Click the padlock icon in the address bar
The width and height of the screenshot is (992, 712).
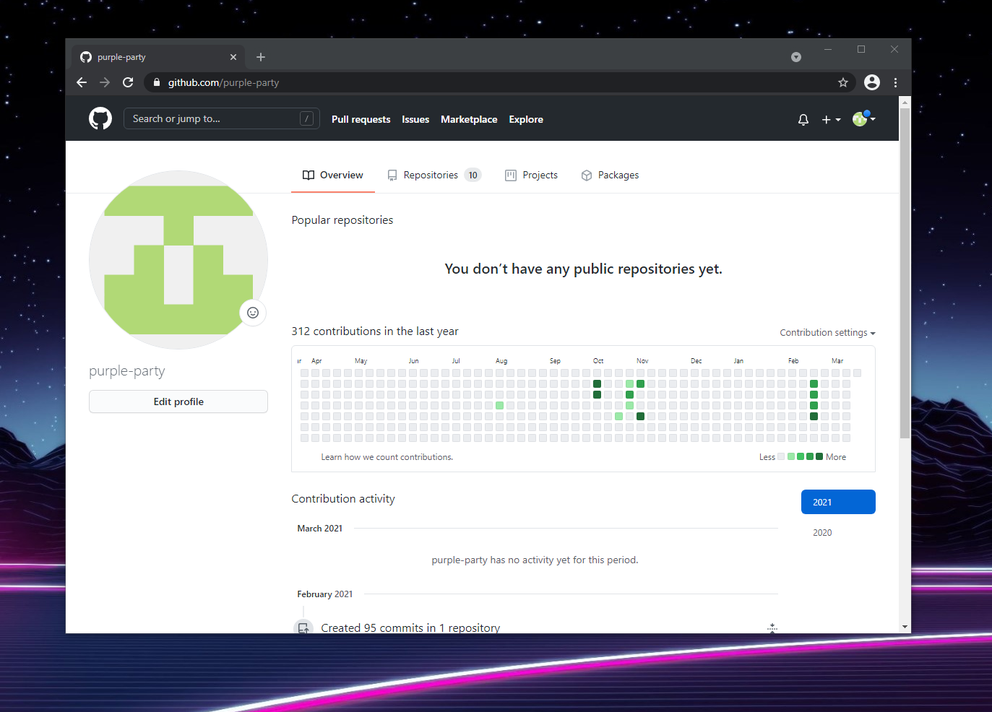156,82
